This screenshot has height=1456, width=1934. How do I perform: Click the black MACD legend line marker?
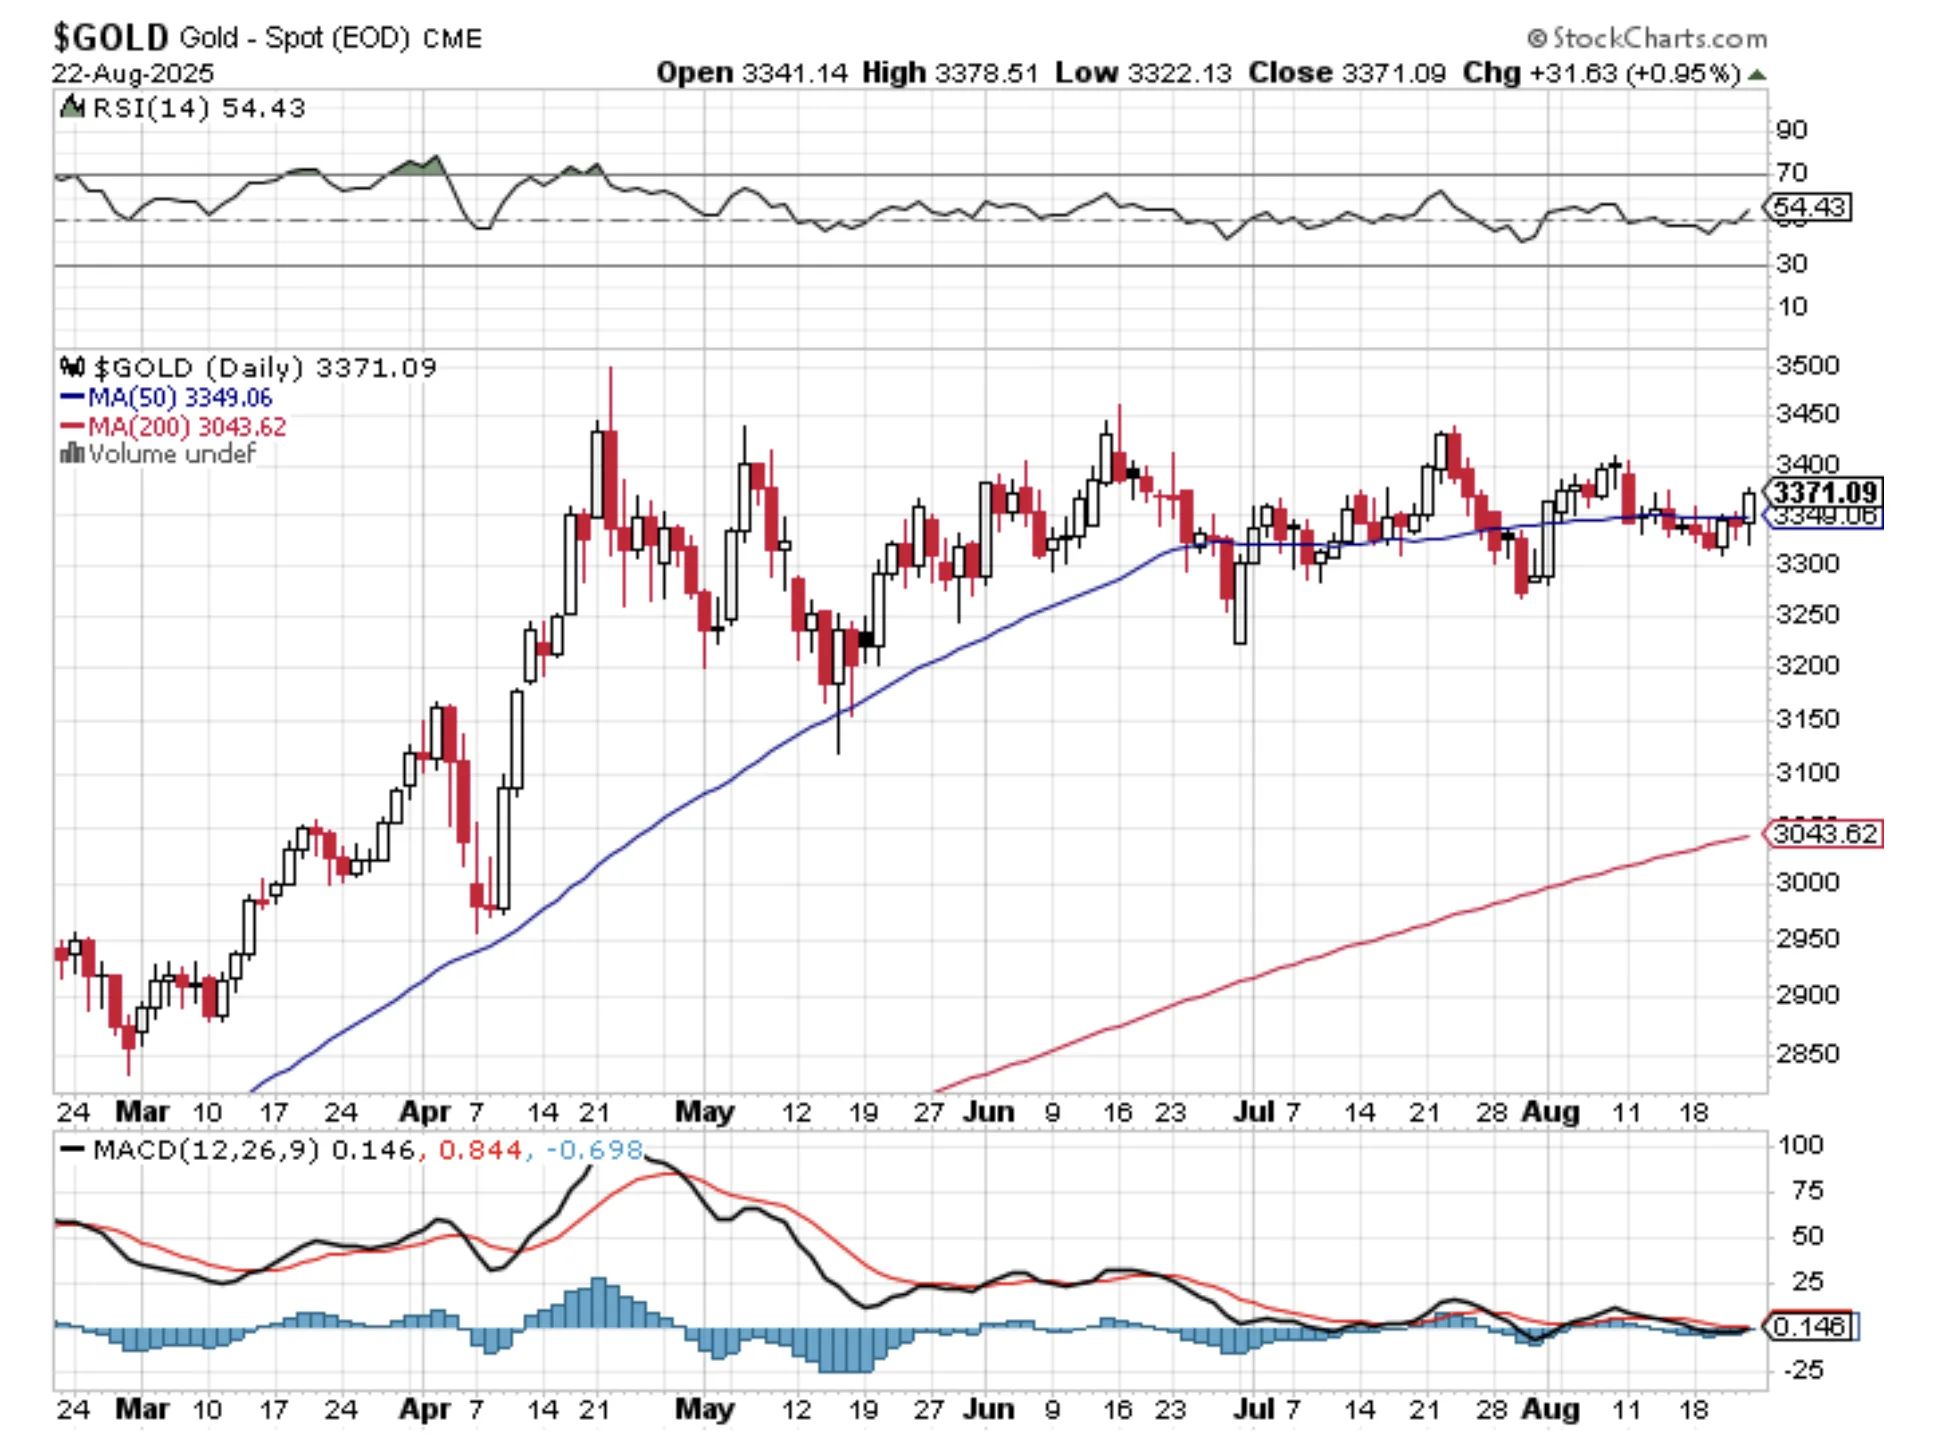point(72,1149)
